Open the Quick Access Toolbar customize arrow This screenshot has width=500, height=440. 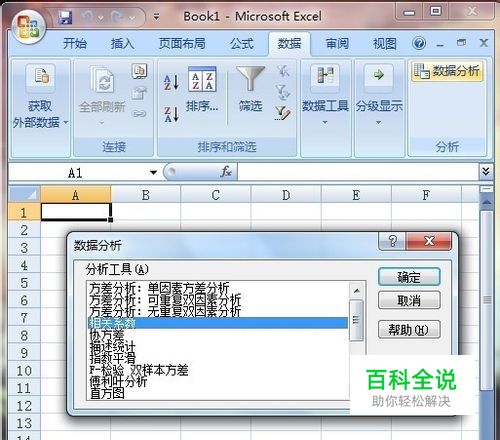[x=156, y=16]
